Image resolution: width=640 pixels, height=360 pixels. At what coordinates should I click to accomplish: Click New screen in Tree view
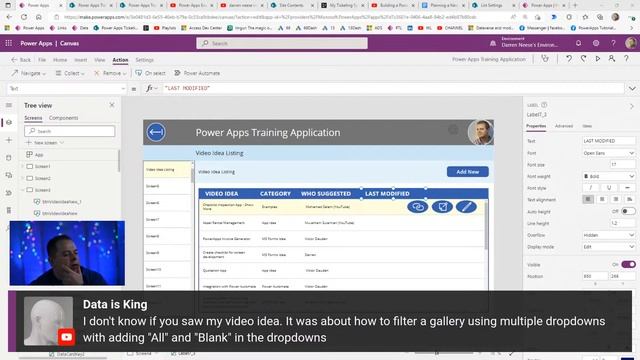(45, 143)
